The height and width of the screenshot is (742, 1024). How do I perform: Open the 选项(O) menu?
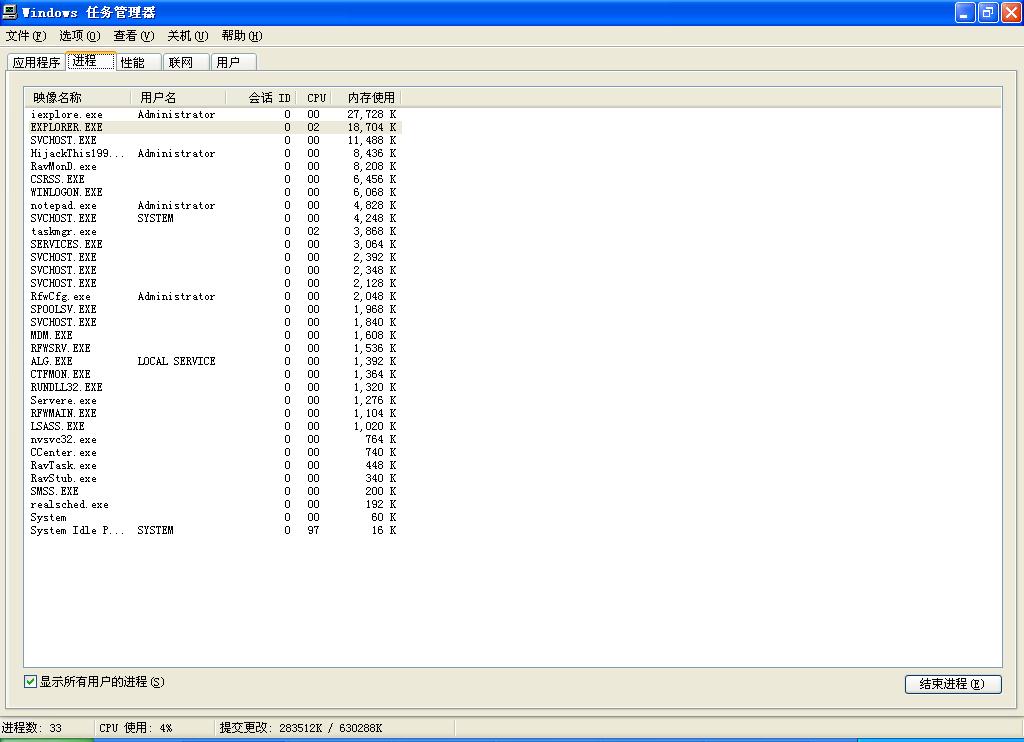pos(80,36)
